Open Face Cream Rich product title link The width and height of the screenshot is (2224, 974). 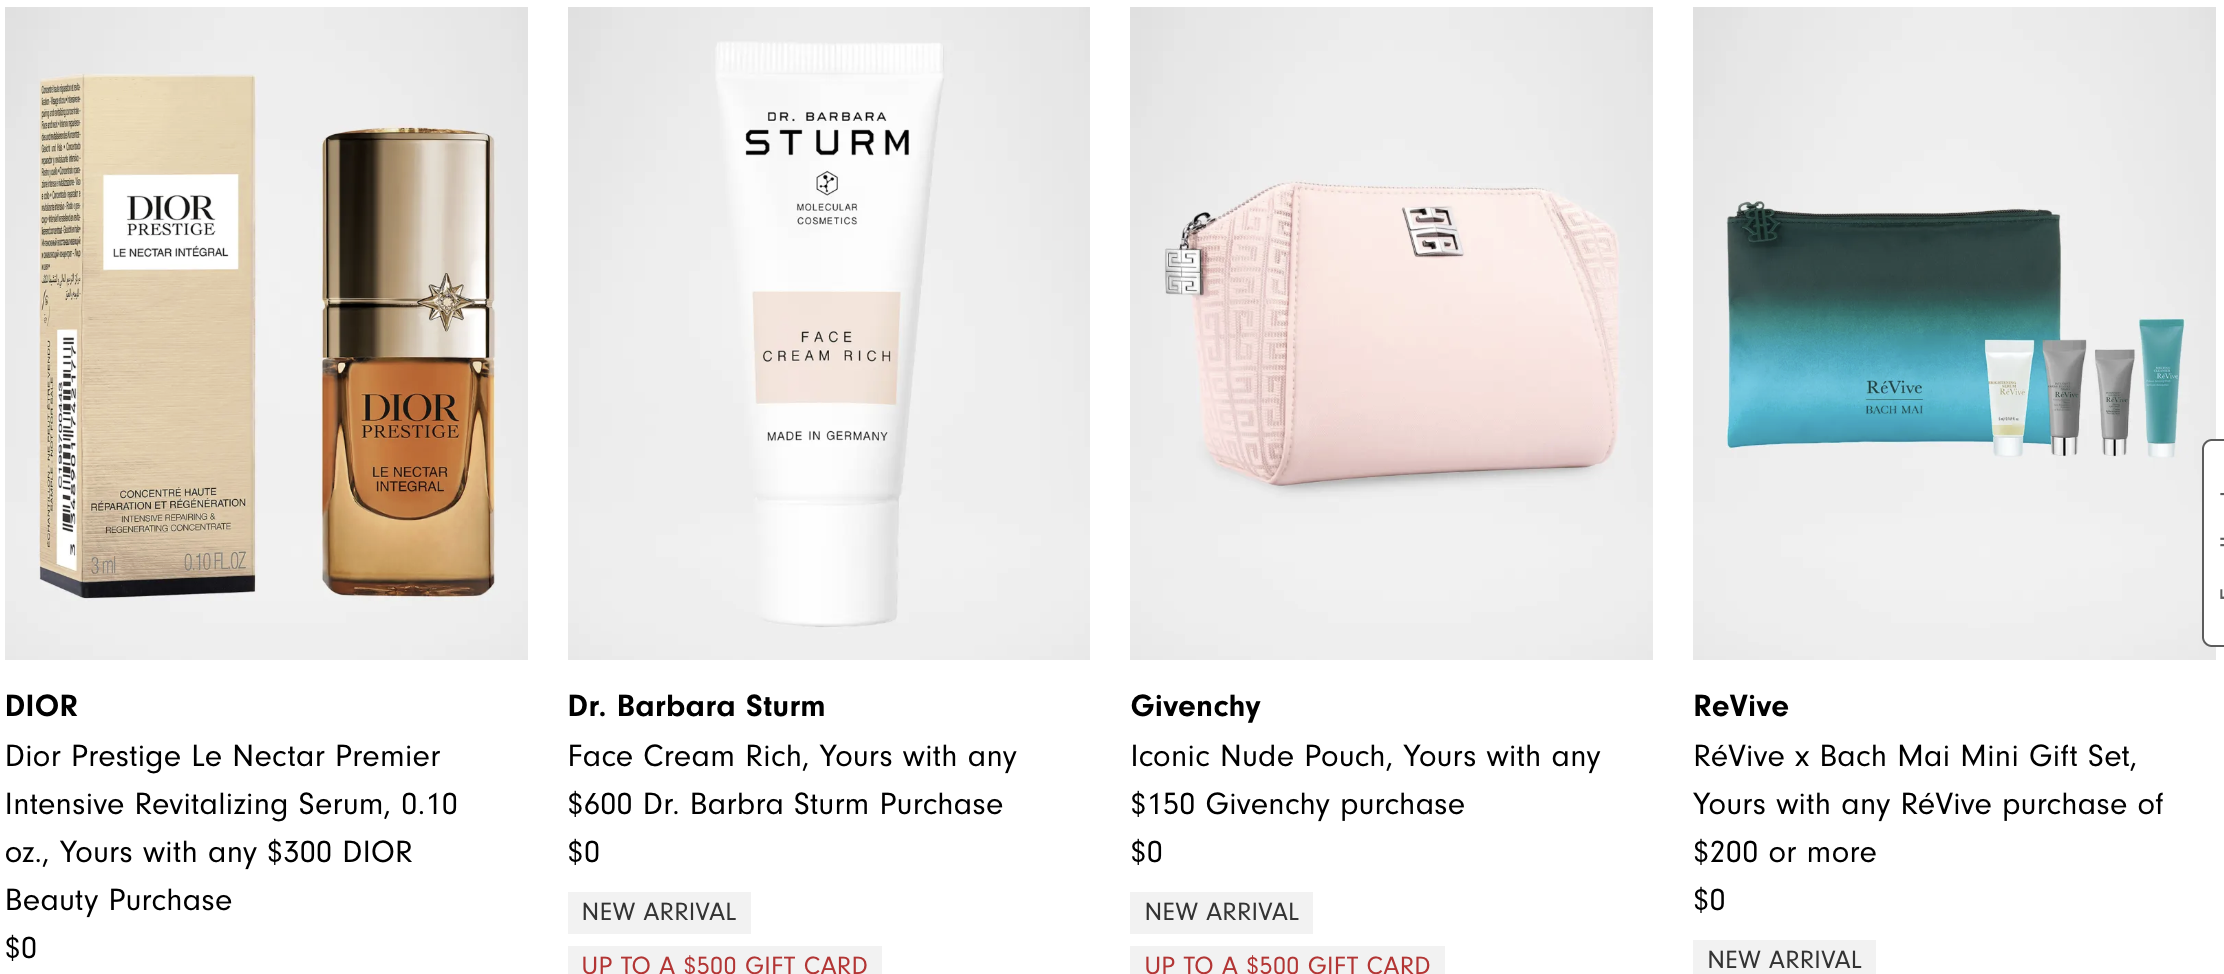(792, 780)
